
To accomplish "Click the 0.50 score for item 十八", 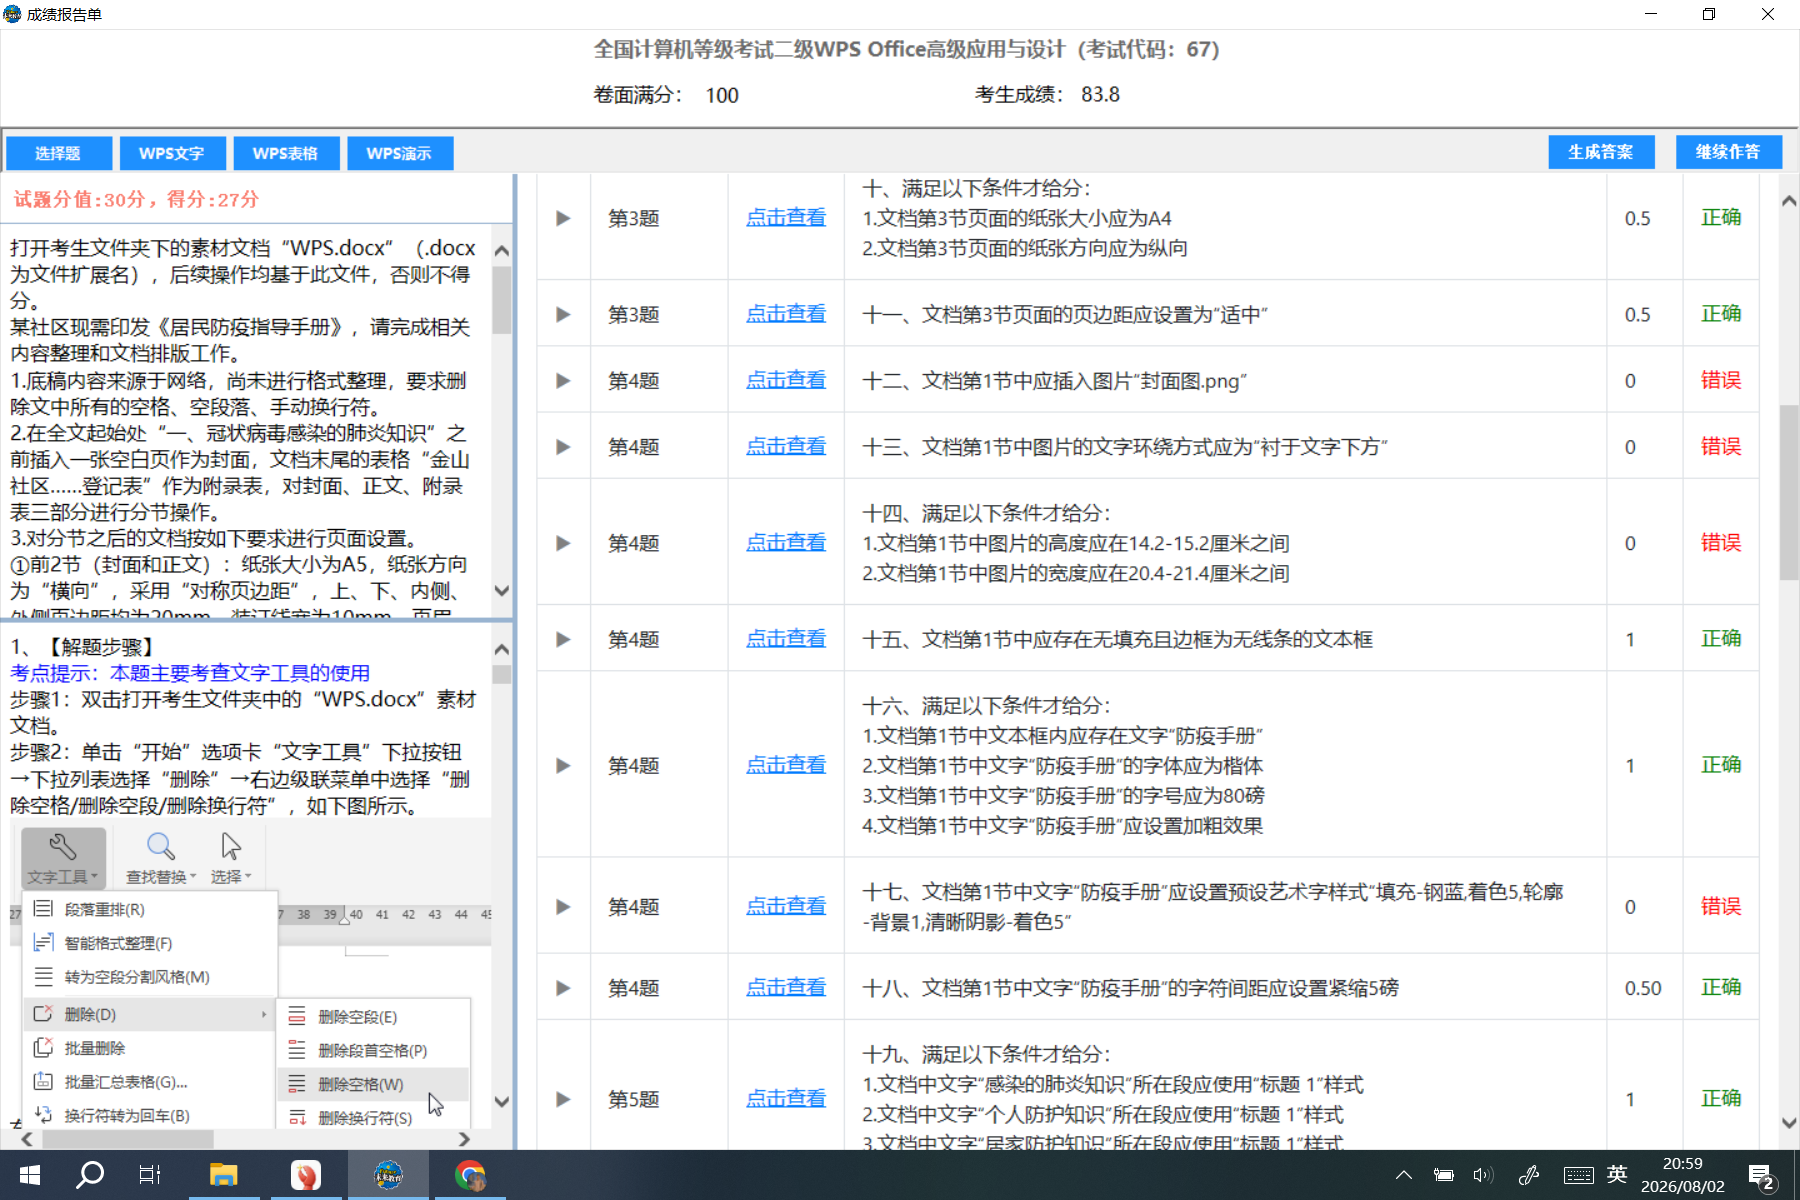I will (1643, 988).
